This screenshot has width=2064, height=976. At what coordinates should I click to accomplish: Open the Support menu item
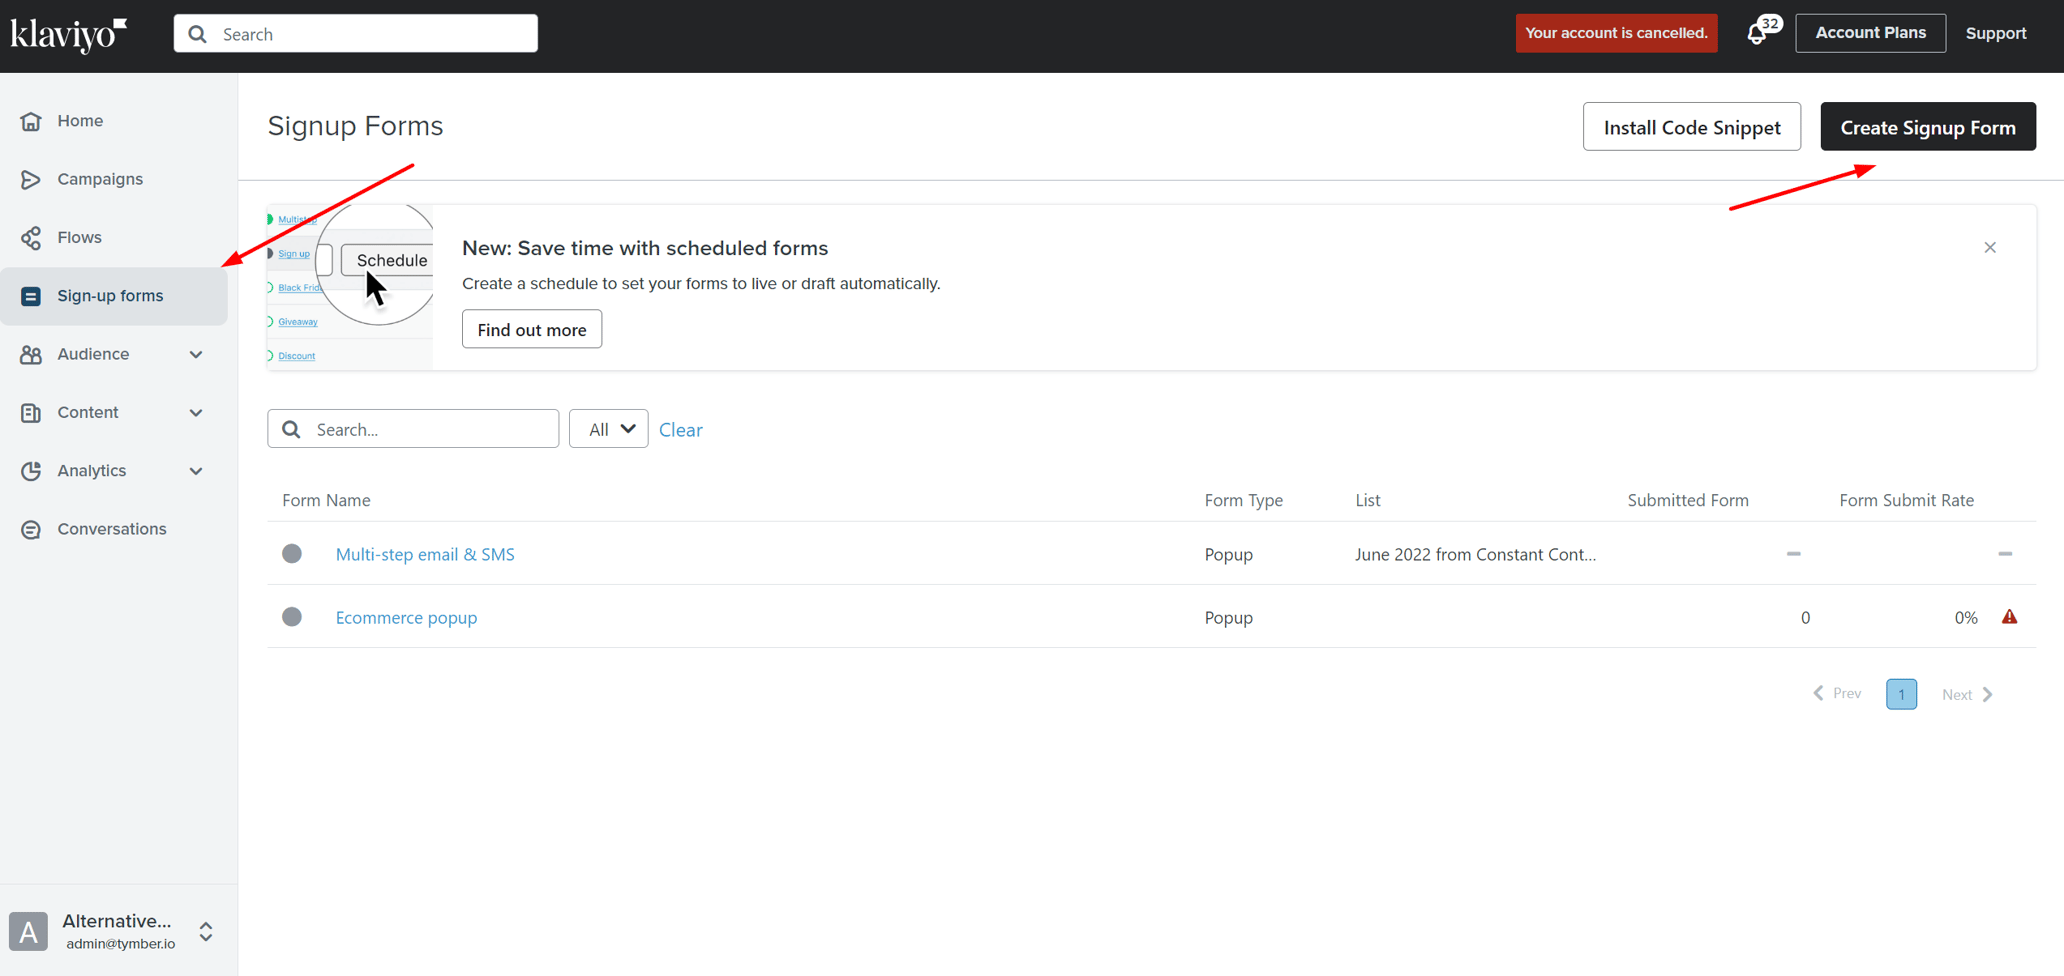[1995, 33]
